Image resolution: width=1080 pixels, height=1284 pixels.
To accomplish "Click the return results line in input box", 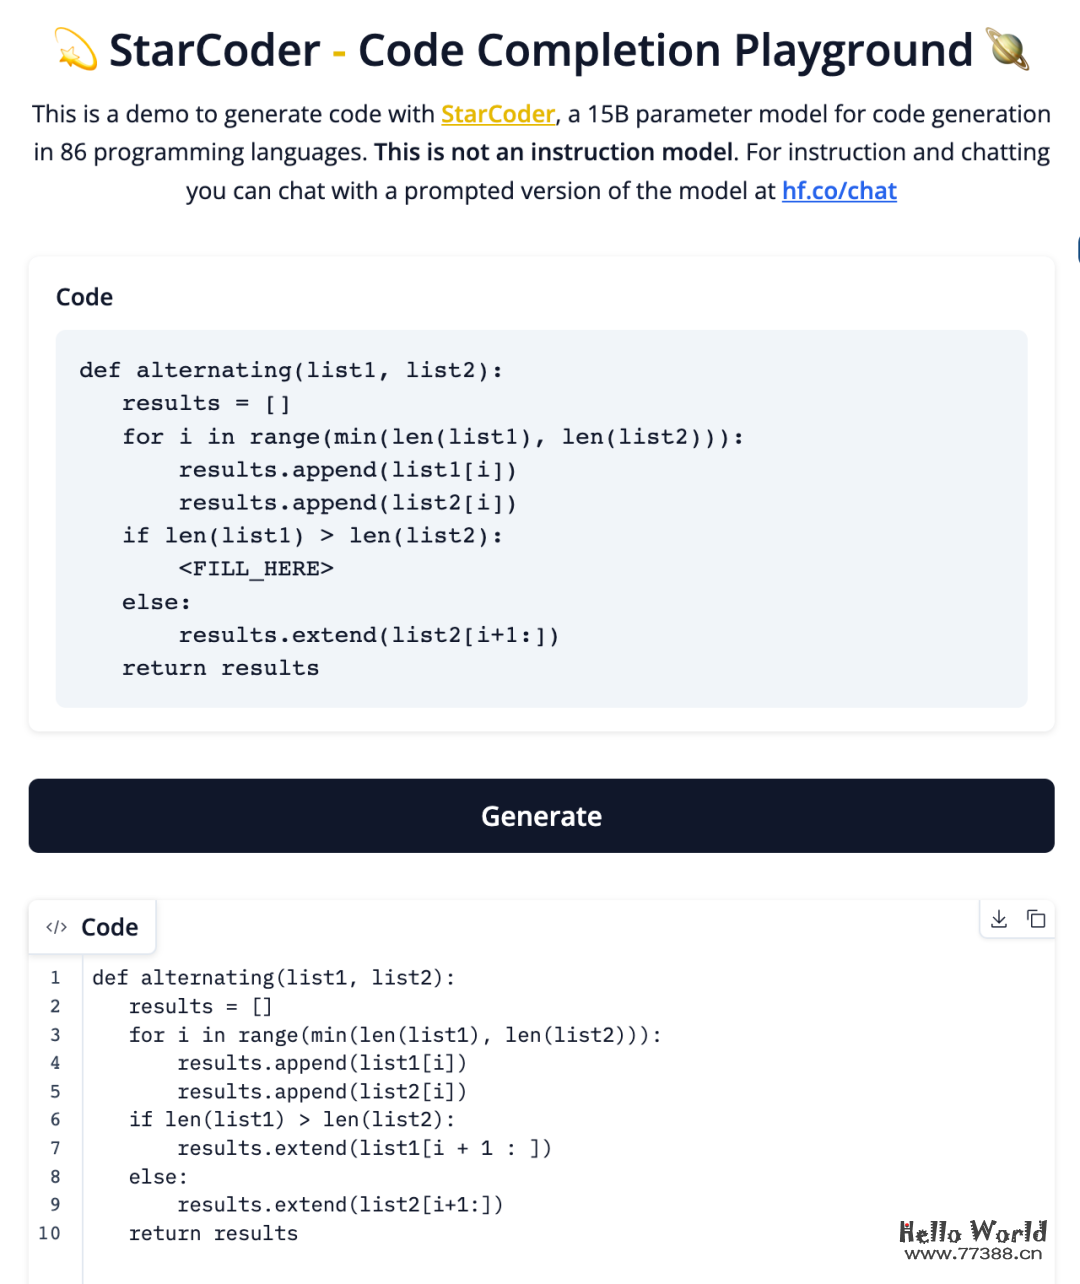I will click(221, 668).
